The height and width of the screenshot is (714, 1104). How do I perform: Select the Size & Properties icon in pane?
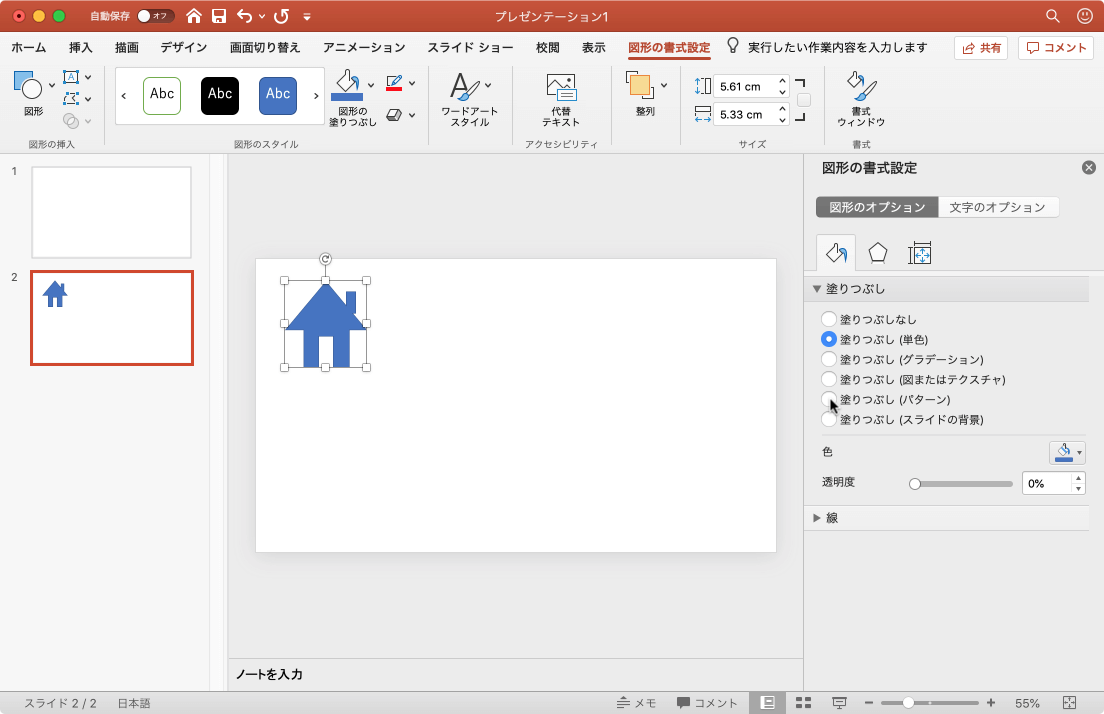(x=919, y=253)
